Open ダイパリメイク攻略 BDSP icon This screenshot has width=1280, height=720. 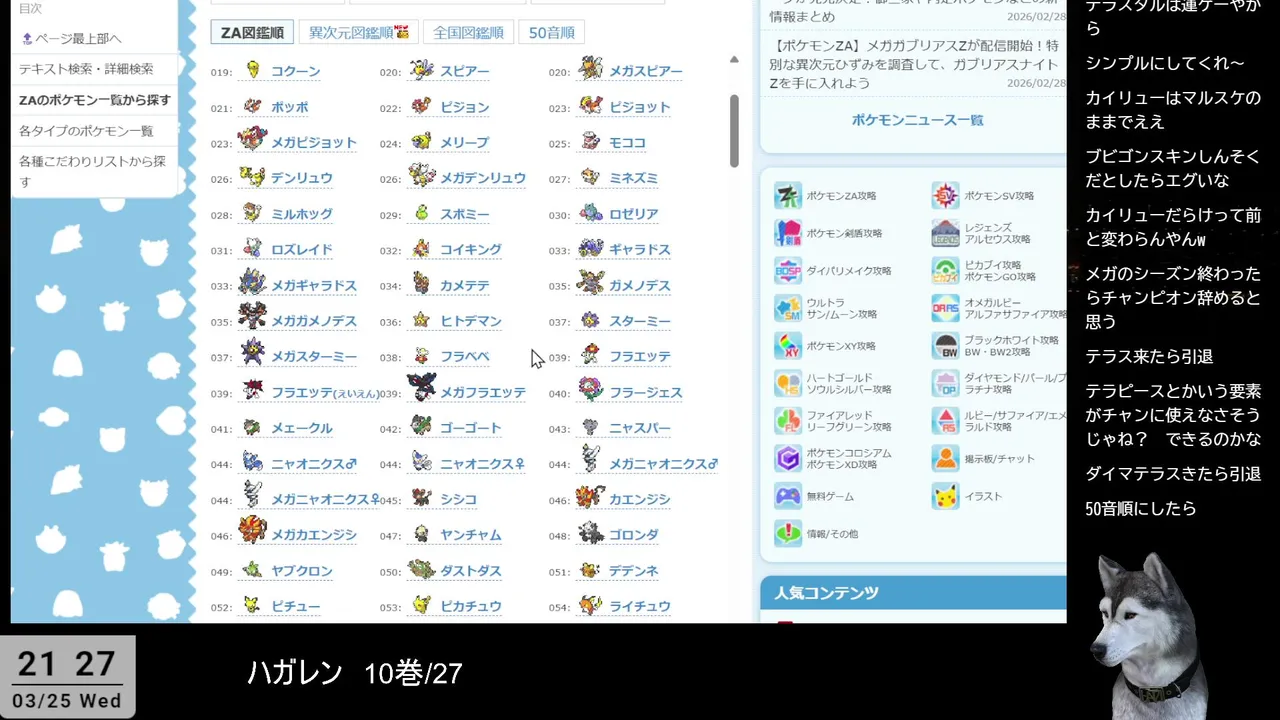pyautogui.click(x=788, y=271)
